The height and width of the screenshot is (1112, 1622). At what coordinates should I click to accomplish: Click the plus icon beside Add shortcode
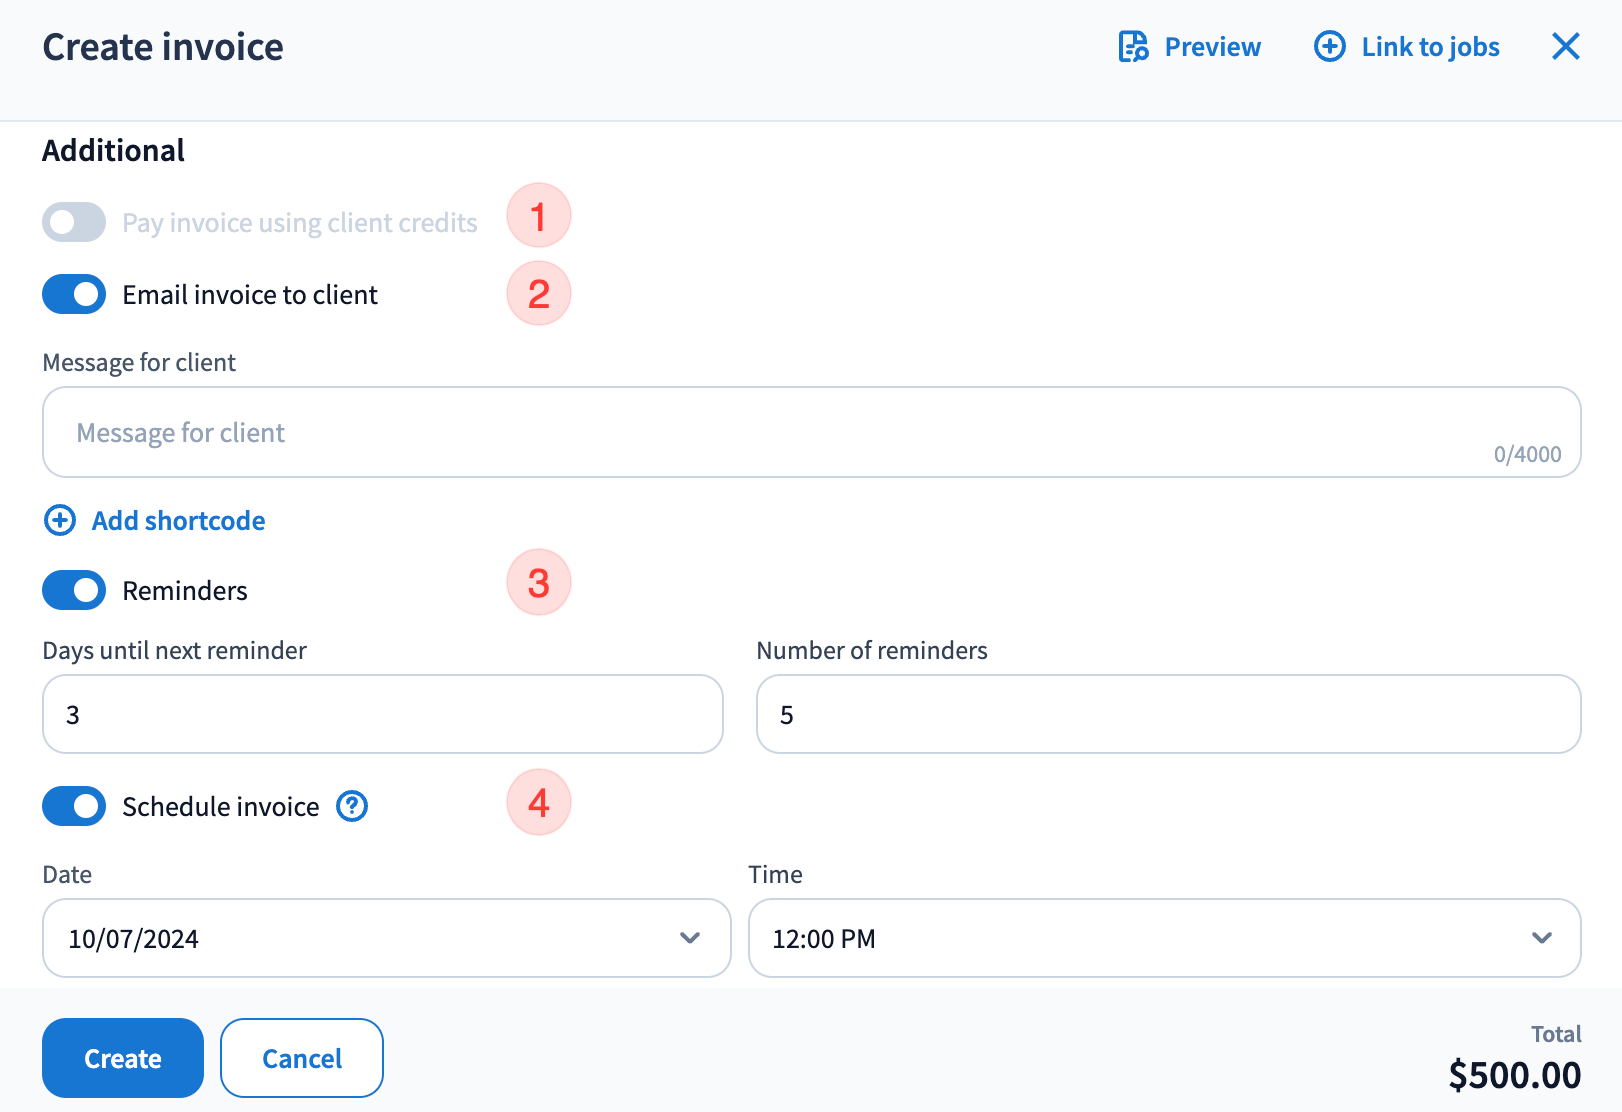pyautogui.click(x=60, y=520)
